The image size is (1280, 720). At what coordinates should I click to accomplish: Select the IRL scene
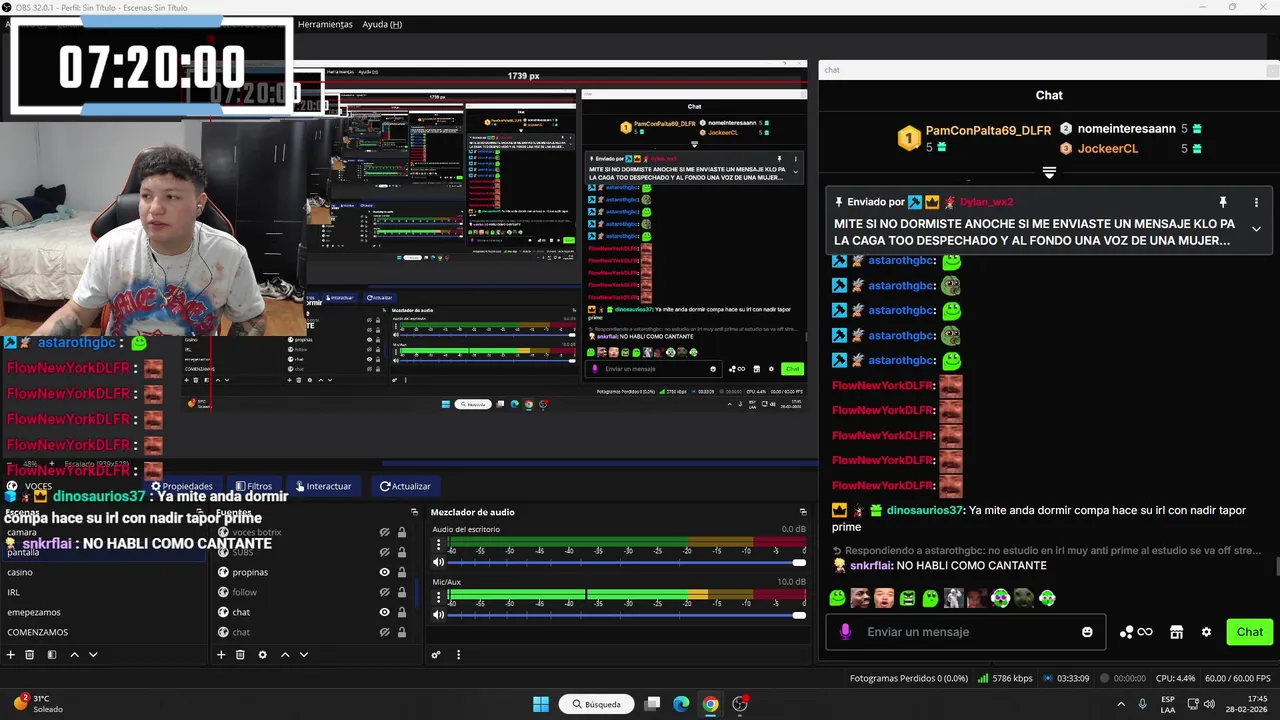tap(105, 592)
